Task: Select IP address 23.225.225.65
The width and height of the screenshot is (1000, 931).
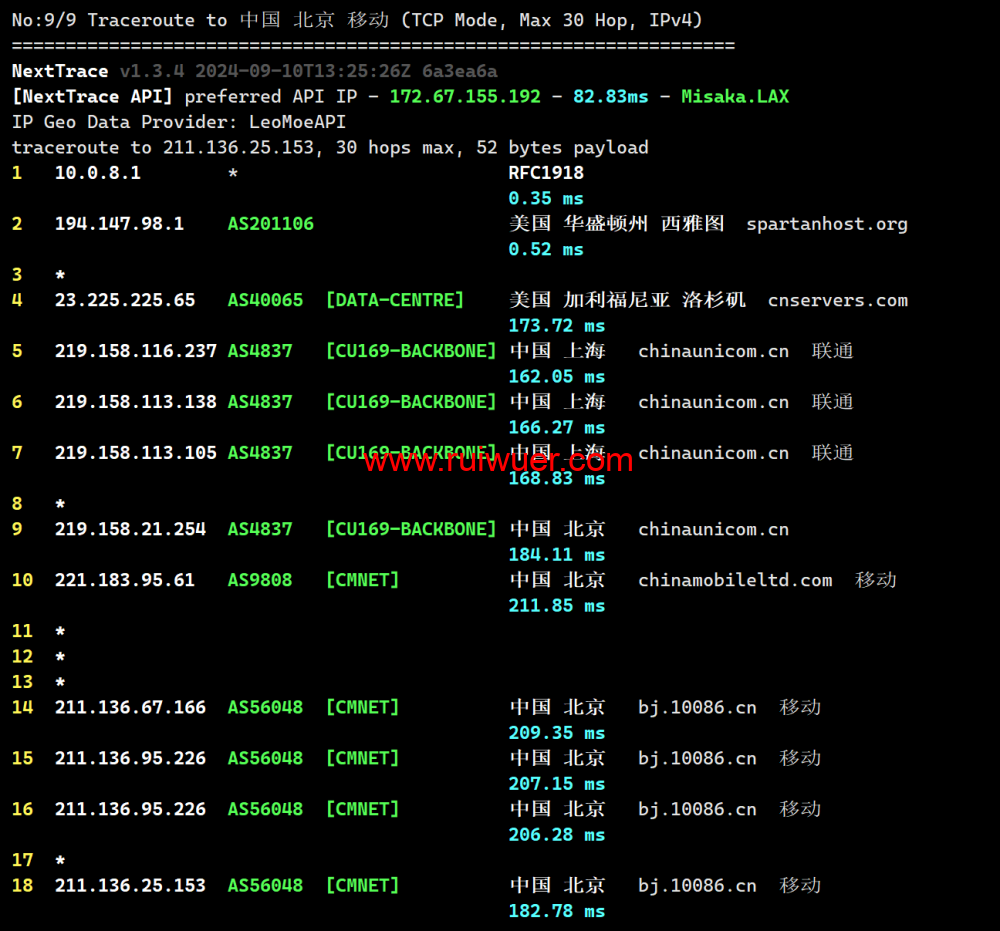Action: (x=125, y=300)
